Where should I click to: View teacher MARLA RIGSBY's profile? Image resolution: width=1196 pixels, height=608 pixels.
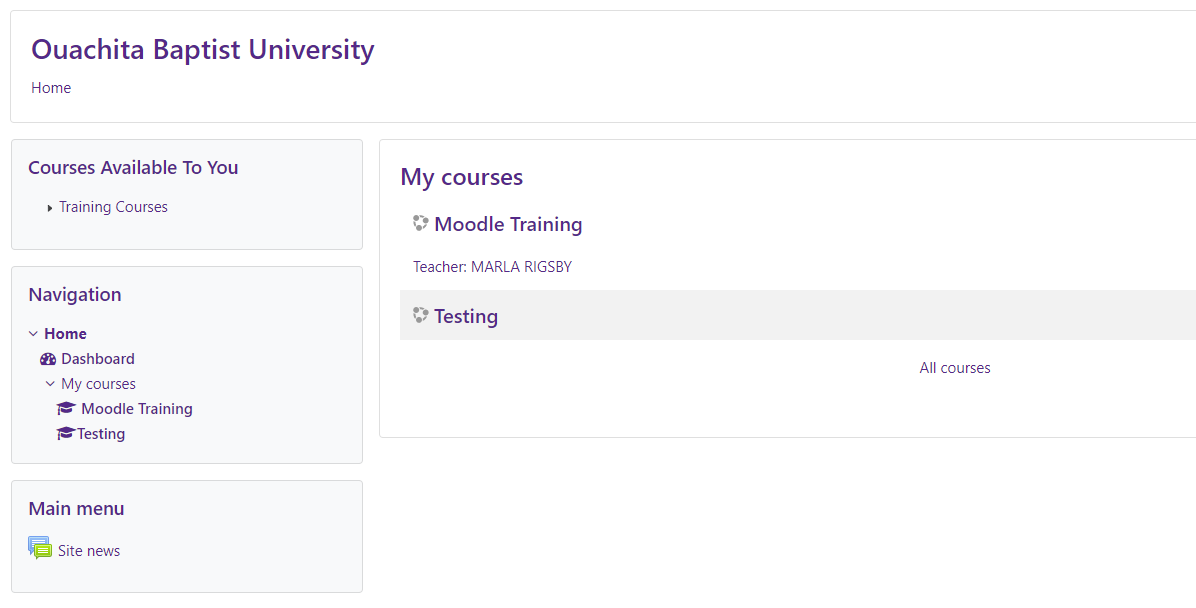[522, 267]
